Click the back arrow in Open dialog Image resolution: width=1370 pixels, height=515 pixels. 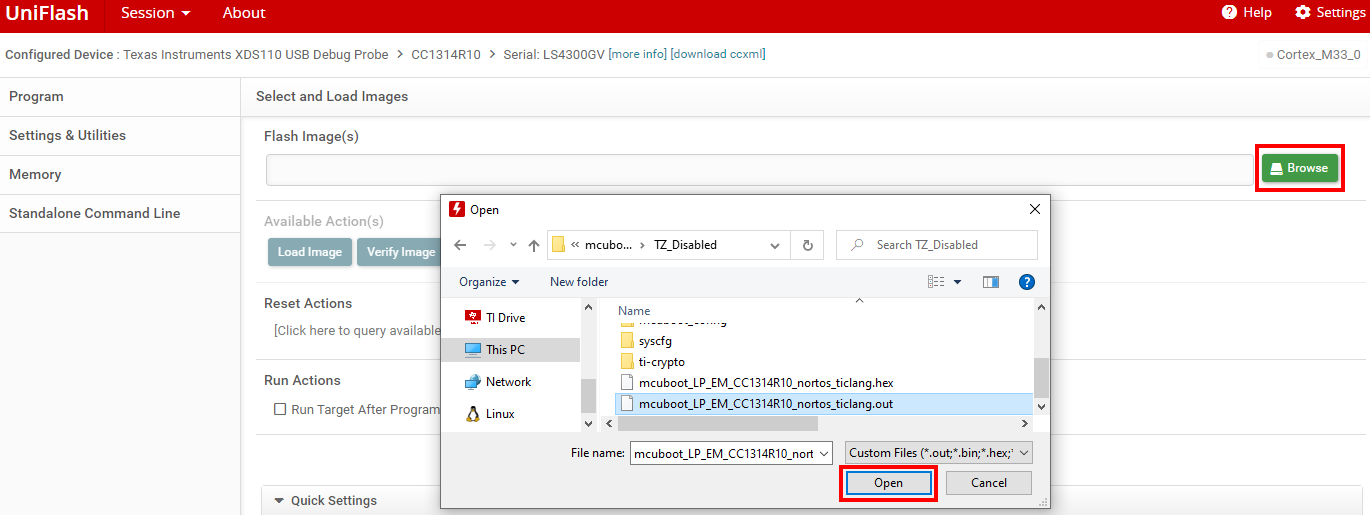coord(460,245)
